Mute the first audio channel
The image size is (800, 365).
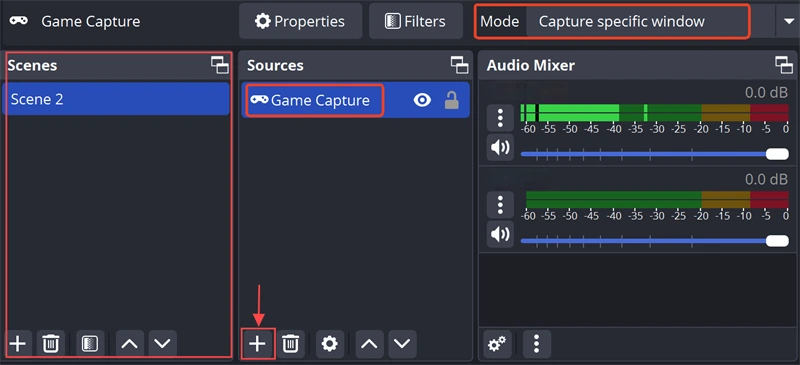tap(500, 148)
